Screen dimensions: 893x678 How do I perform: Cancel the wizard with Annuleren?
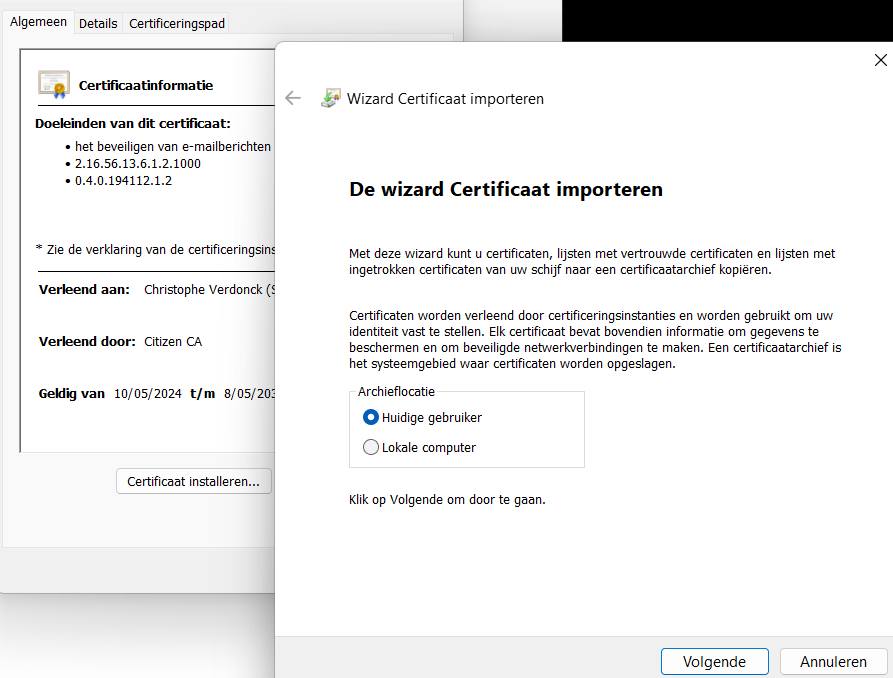(x=833, y=661)
